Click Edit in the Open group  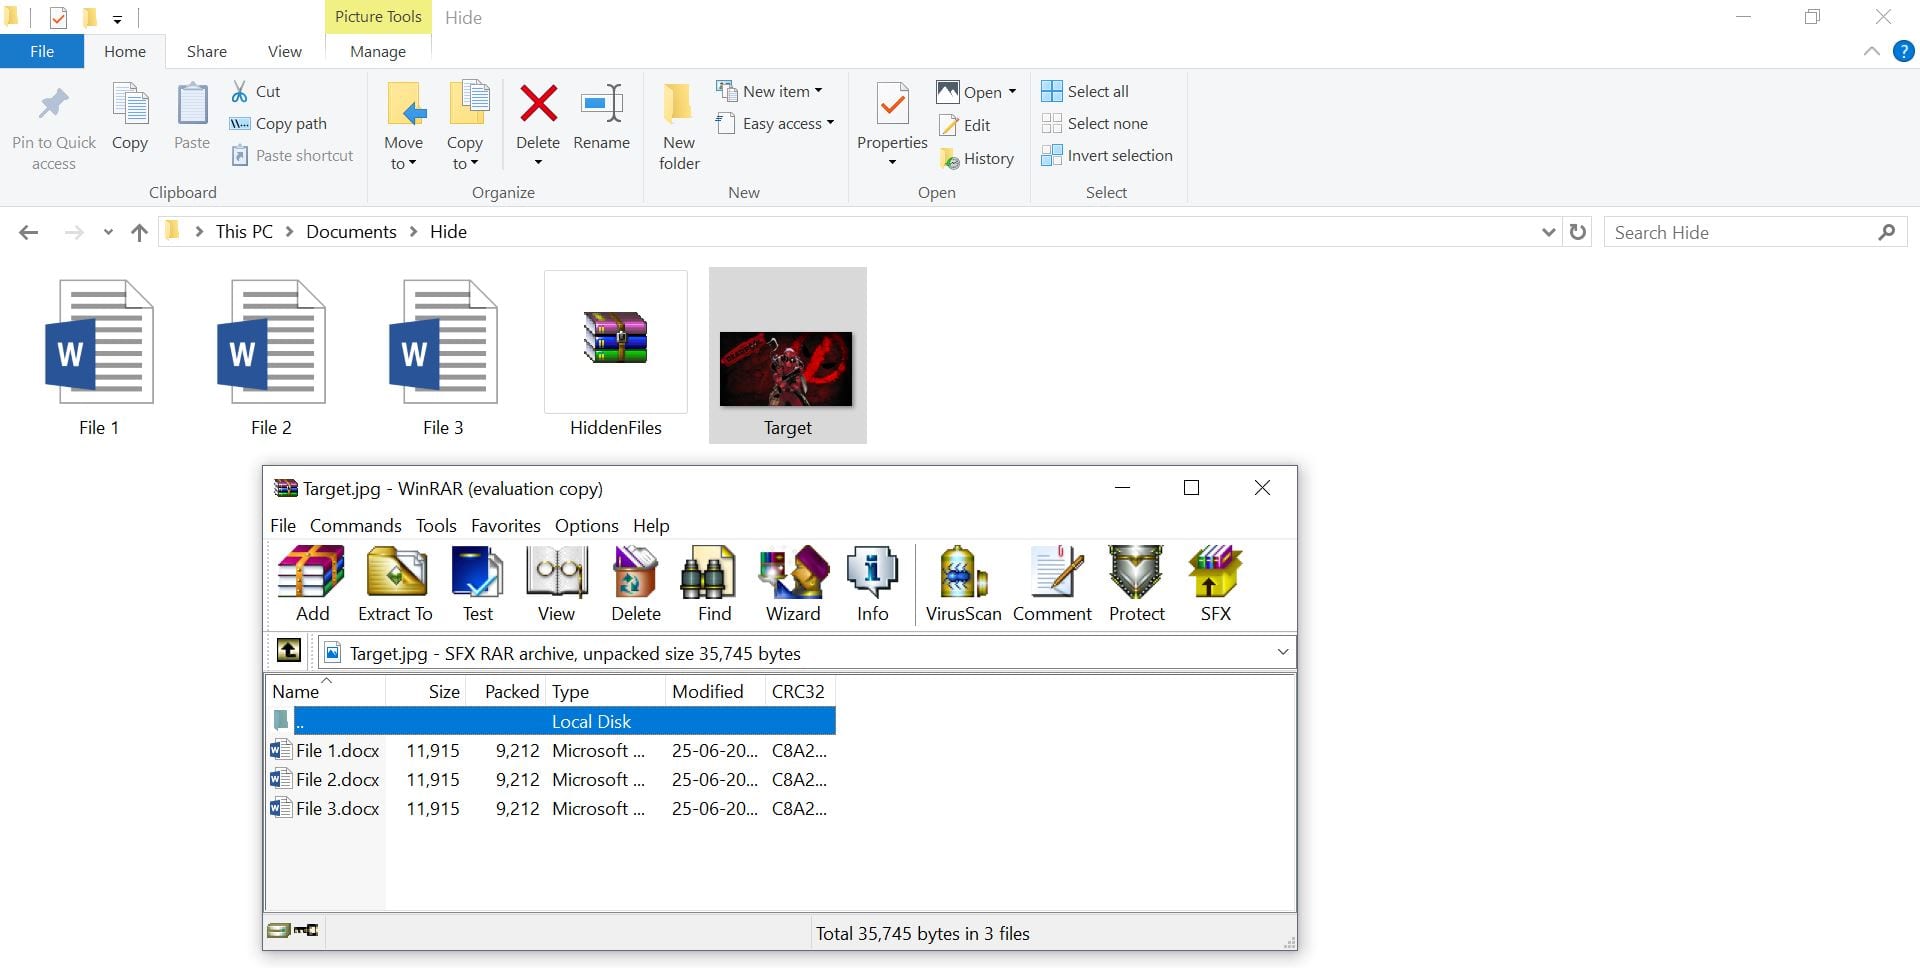pyautogui.click(x=965, y=125)
